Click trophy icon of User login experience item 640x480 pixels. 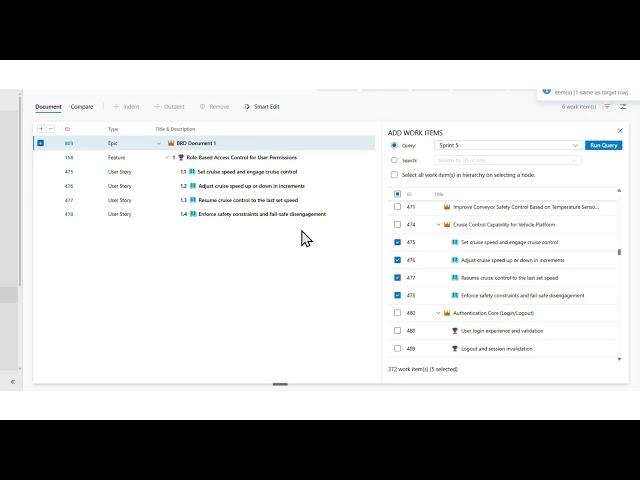[455, 331]
